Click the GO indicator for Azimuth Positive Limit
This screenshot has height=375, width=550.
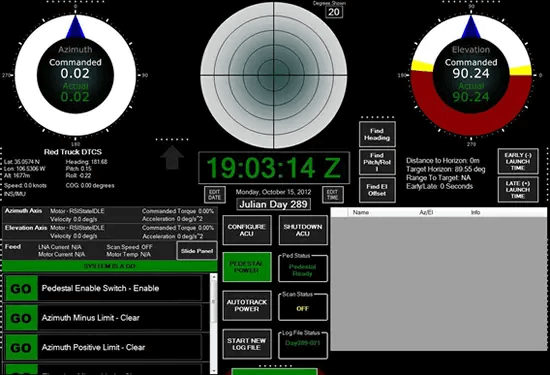point(21,347)
